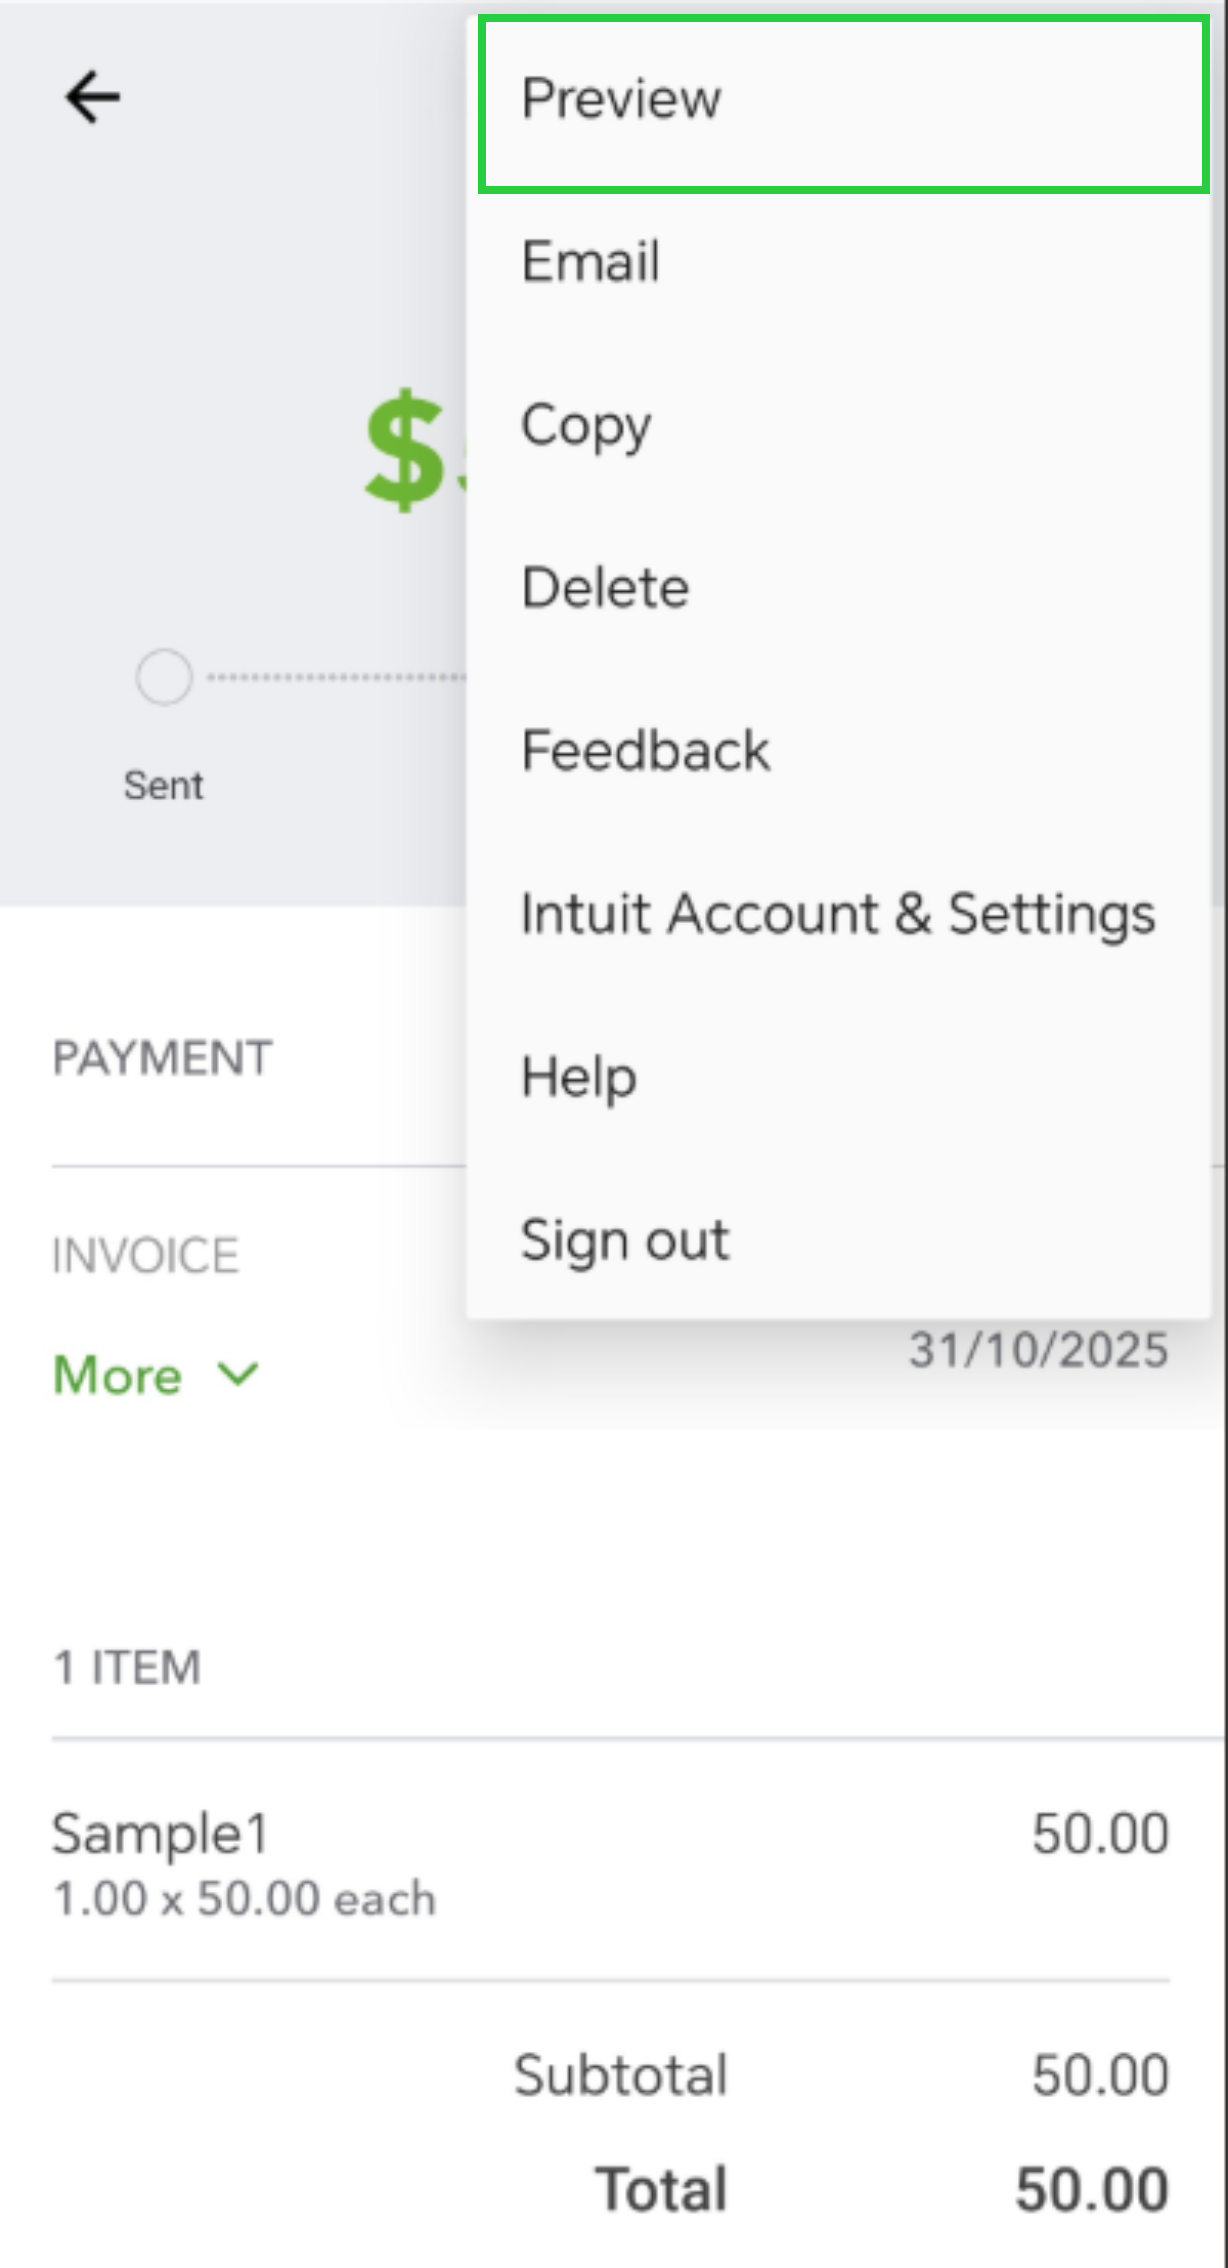Viewport: 1228px width, 2268px height.
Task: Open the Sample1 line item
Action: 160,1835
